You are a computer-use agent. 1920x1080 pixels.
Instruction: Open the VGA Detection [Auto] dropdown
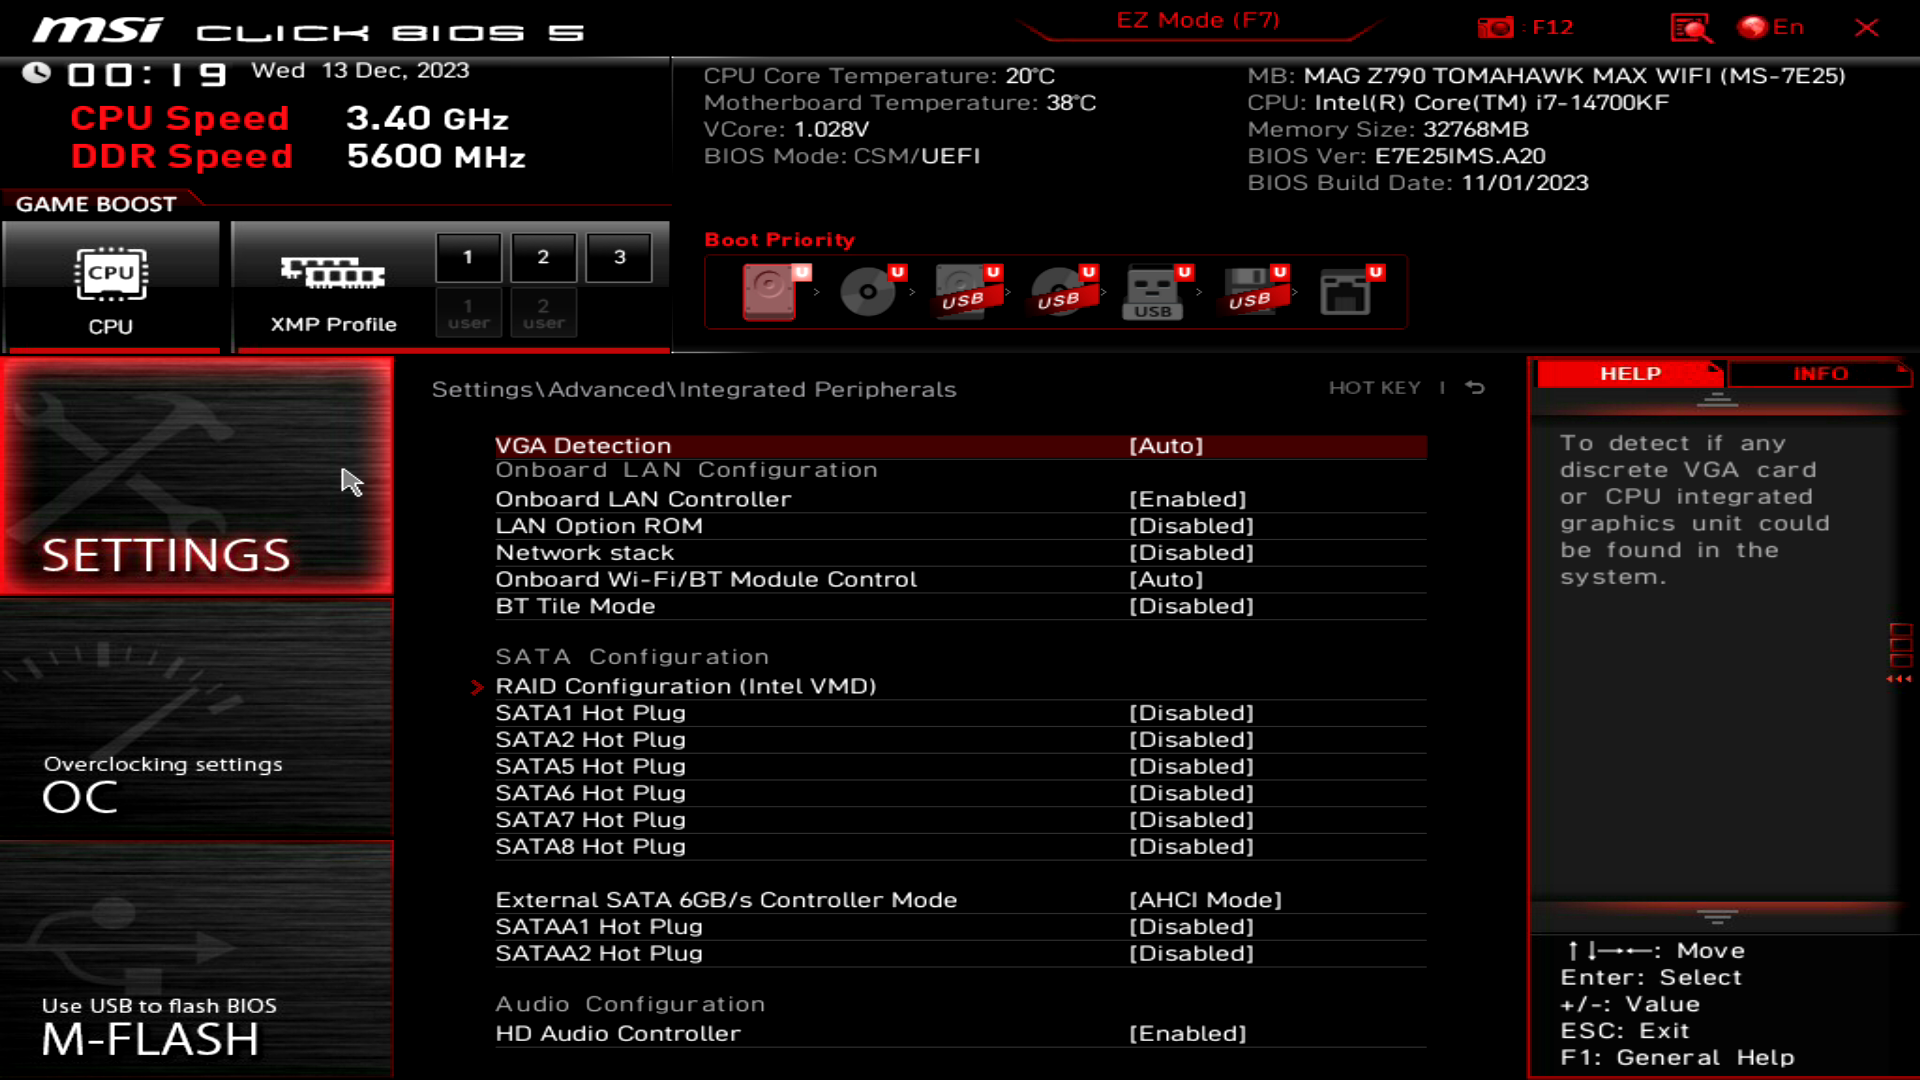[1166, 445]
